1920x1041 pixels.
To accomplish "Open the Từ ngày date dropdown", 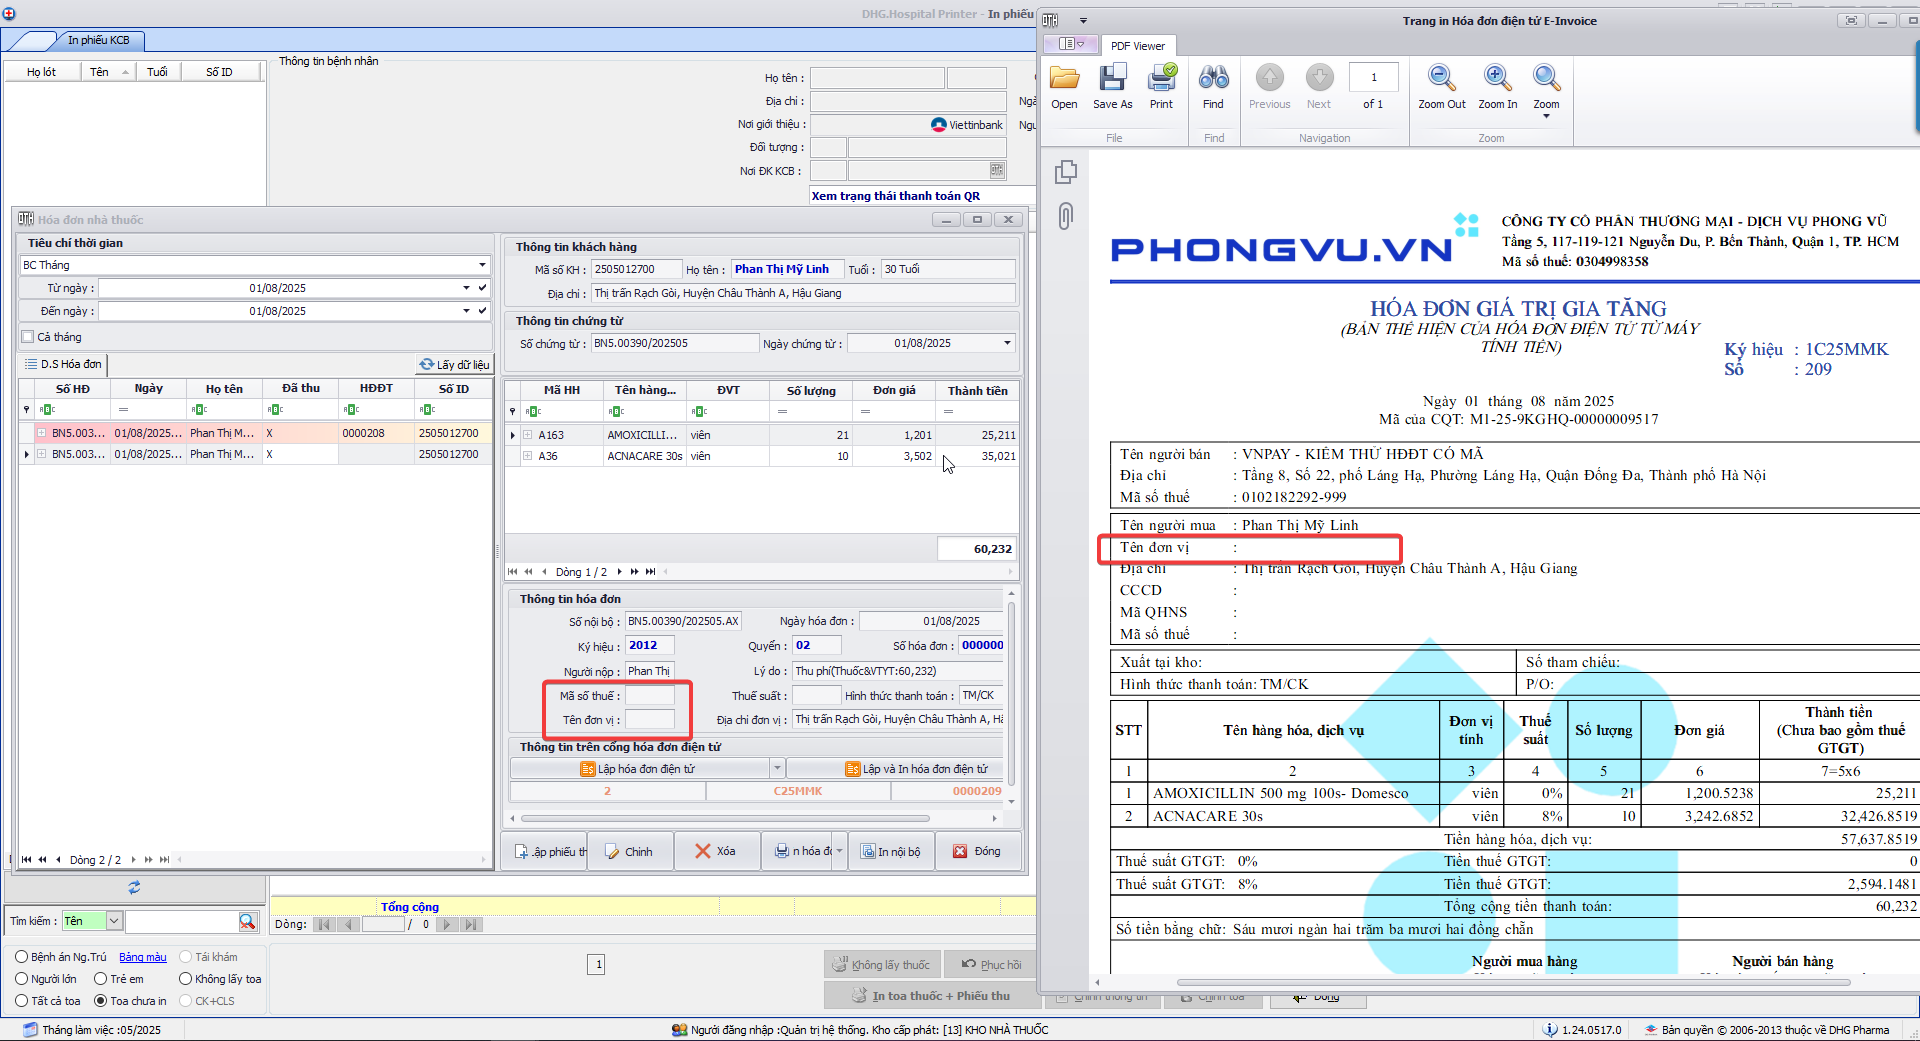I will click(x=466, y=288).
